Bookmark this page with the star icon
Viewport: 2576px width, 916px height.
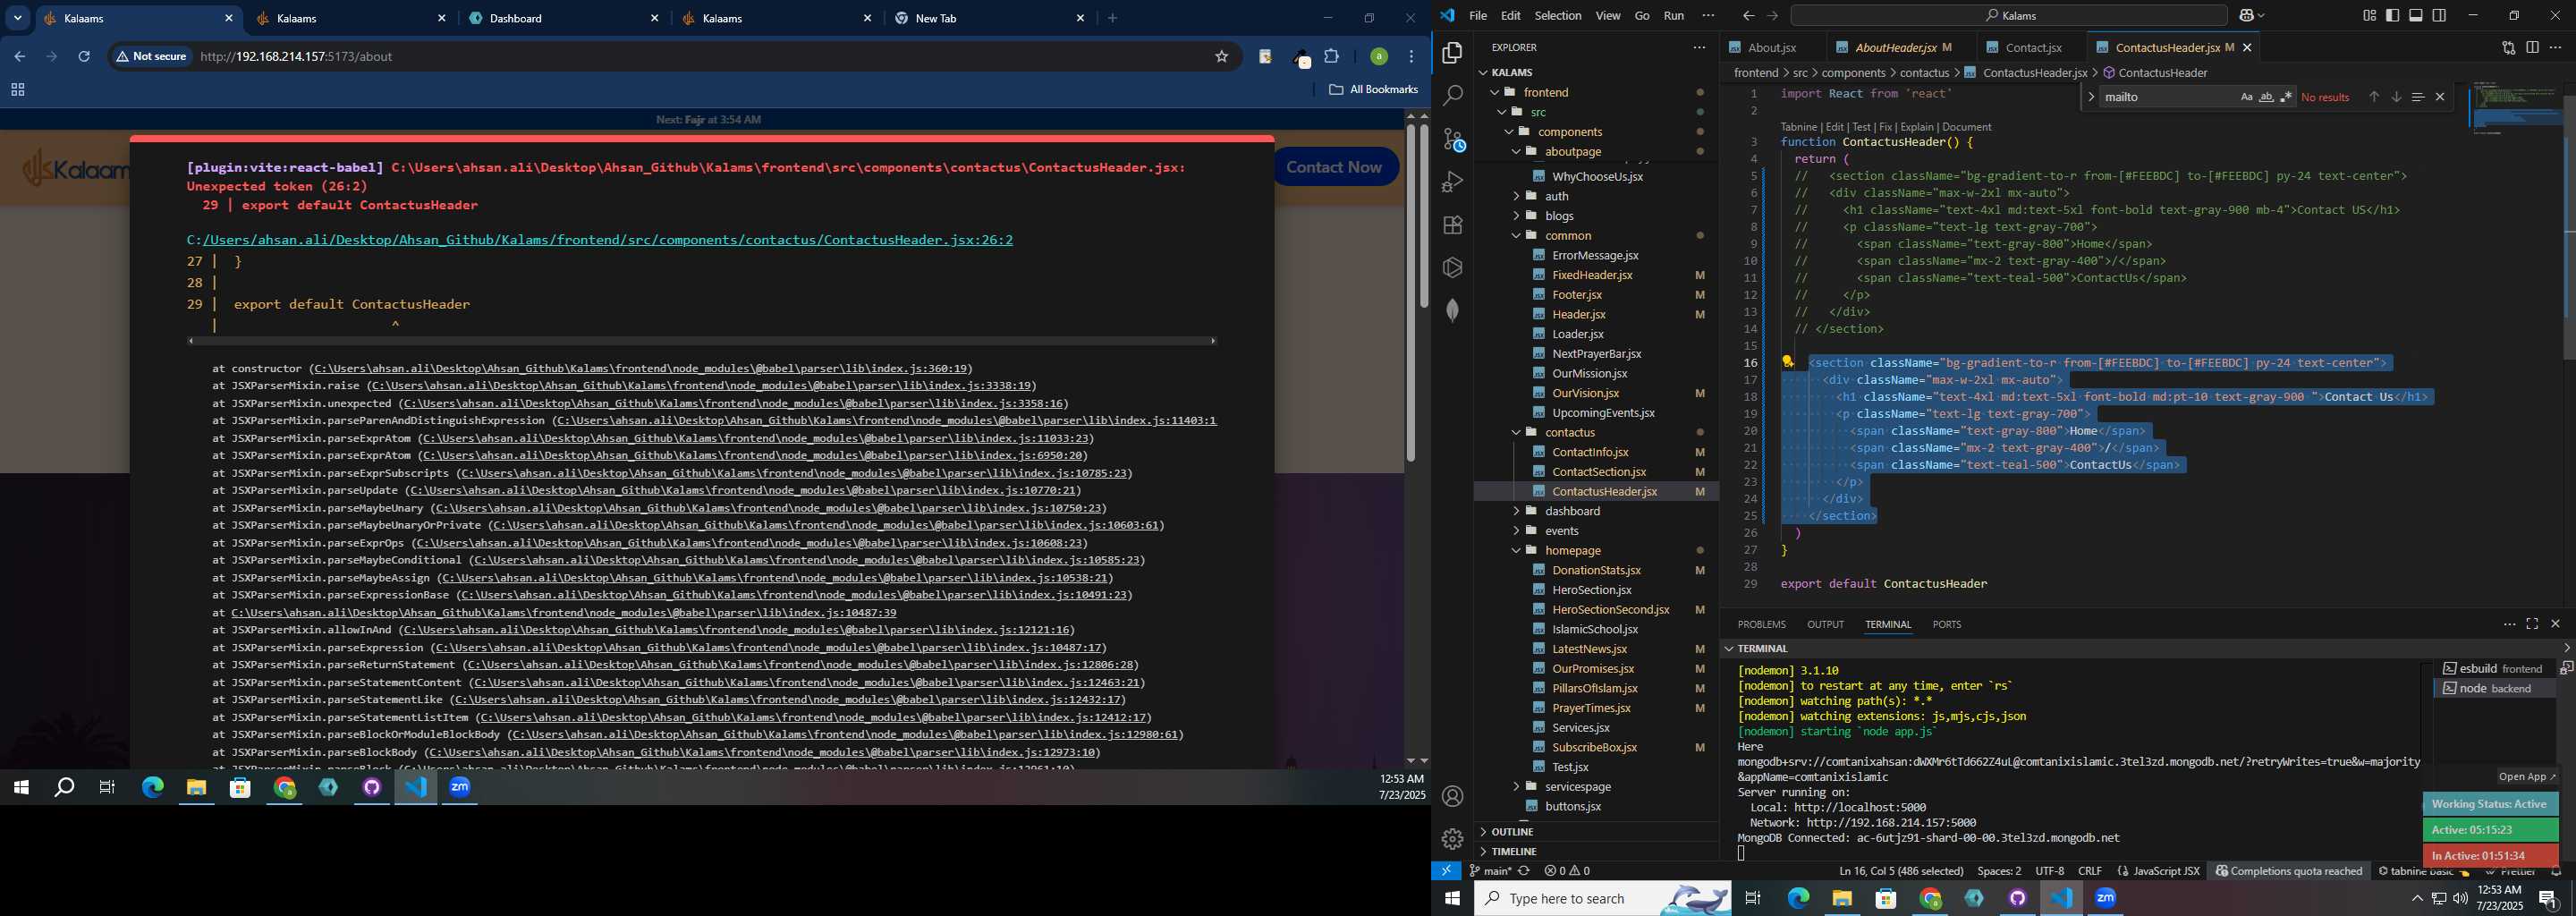[1221, 57]
